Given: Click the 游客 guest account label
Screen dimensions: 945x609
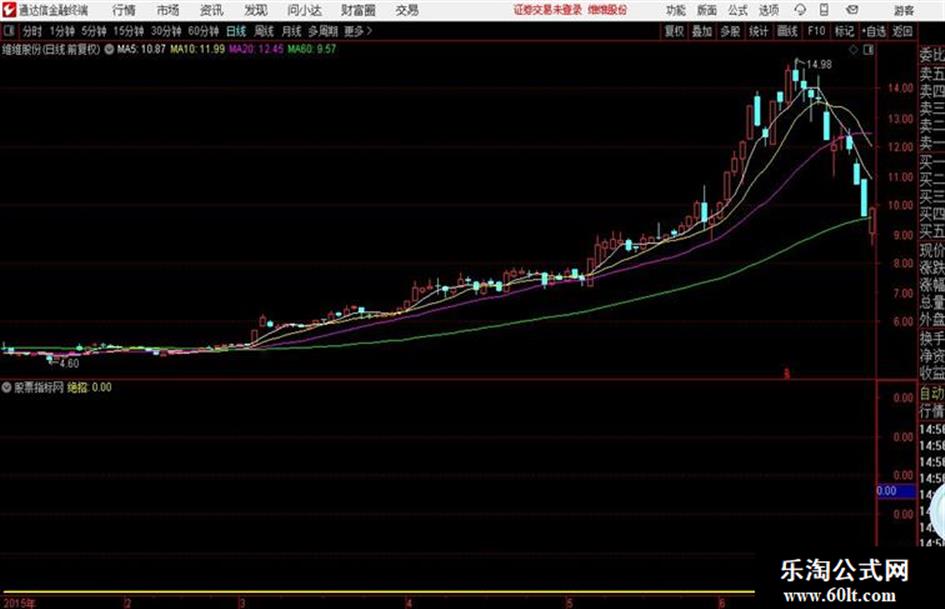Looking at the screenshot, I should (904, 10).
